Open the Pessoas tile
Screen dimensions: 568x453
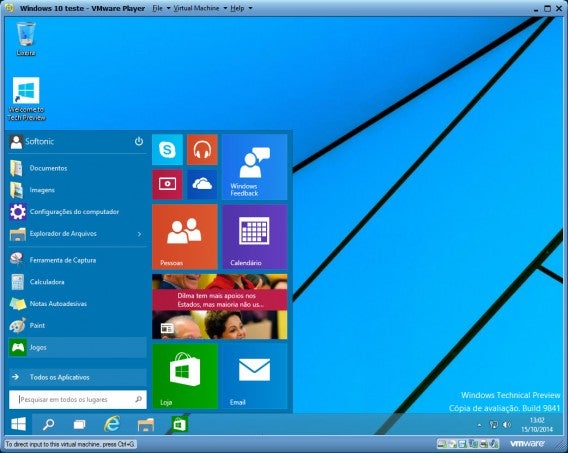[x=185, y=237]
